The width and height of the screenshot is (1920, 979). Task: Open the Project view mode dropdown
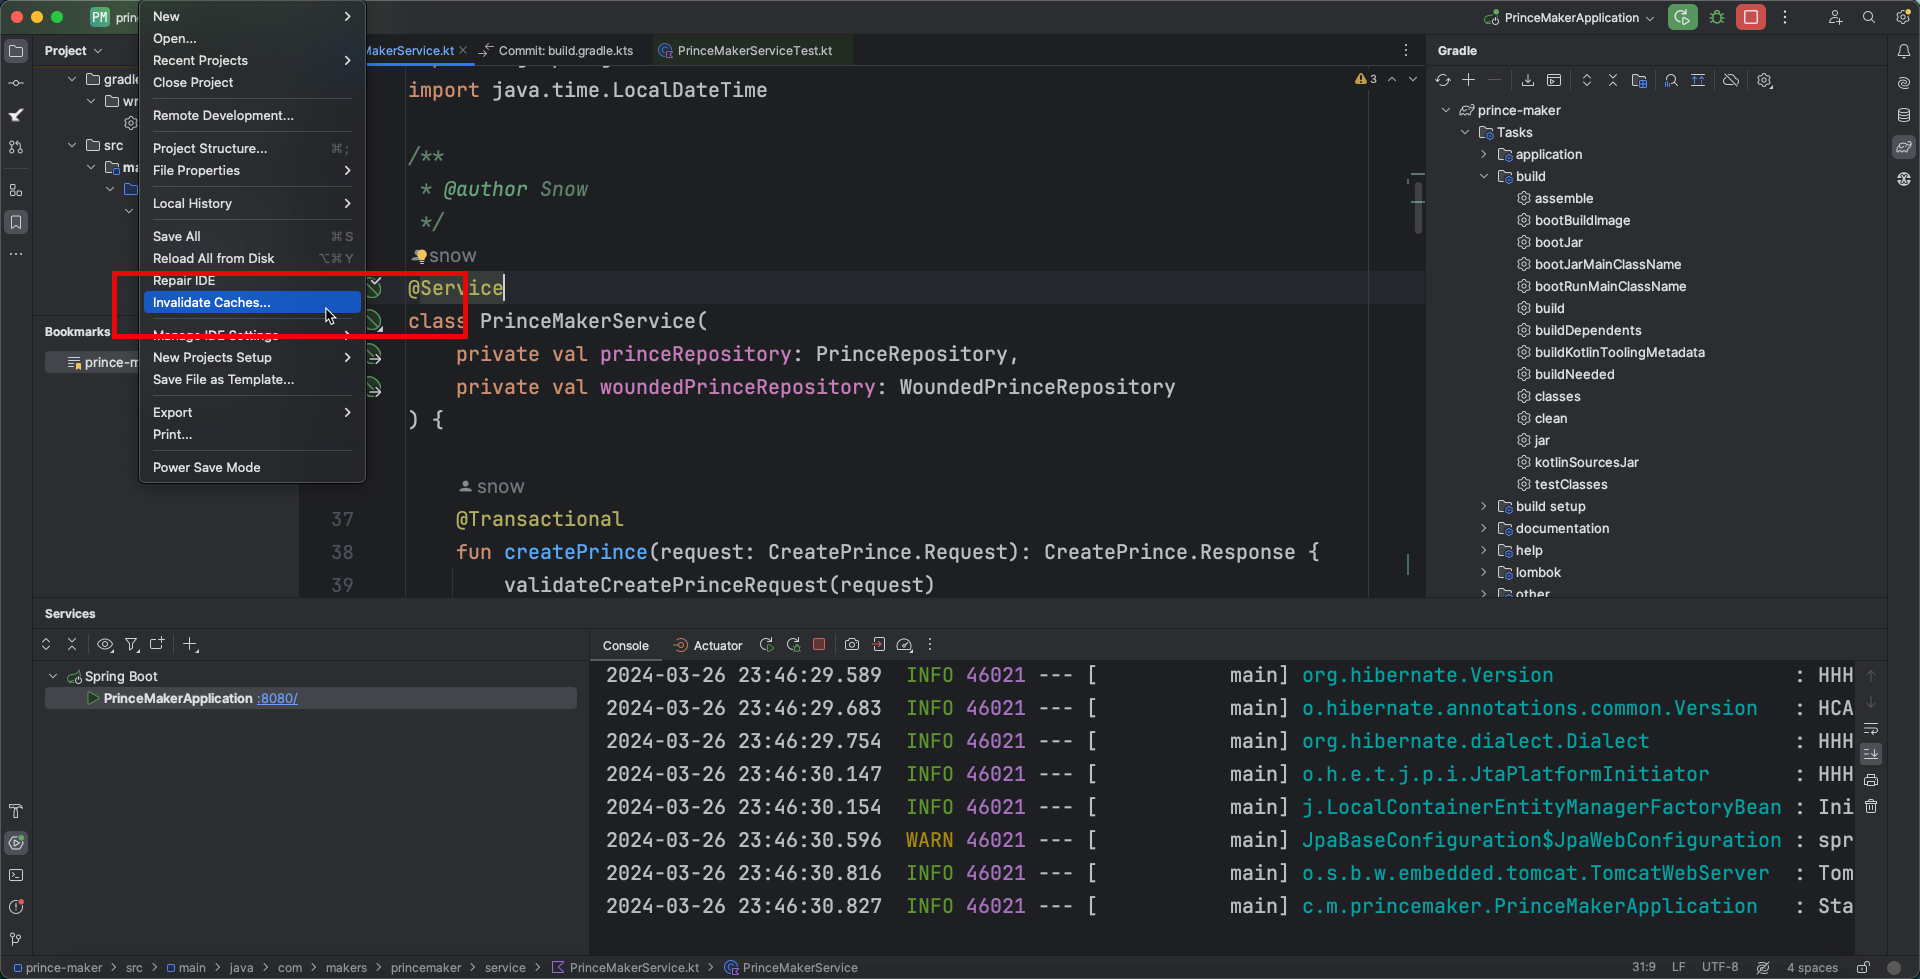(x=73, y=51)
